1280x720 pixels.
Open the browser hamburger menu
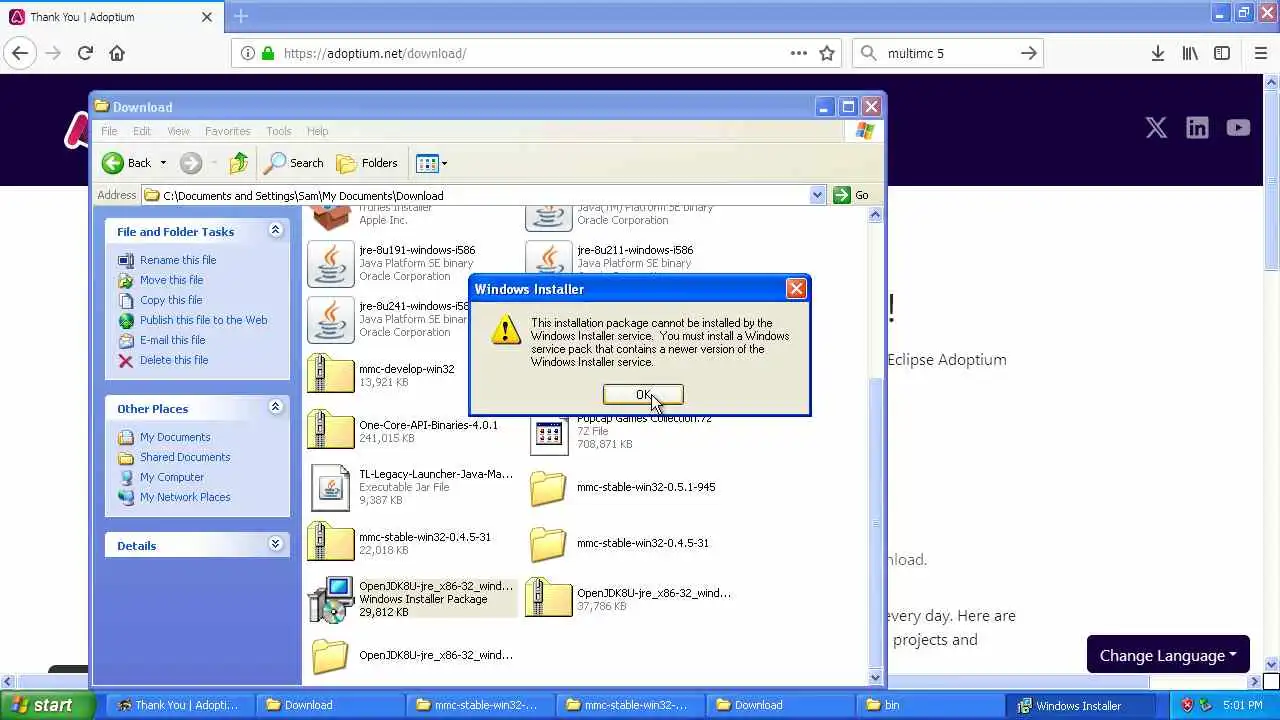[1260, 53]
